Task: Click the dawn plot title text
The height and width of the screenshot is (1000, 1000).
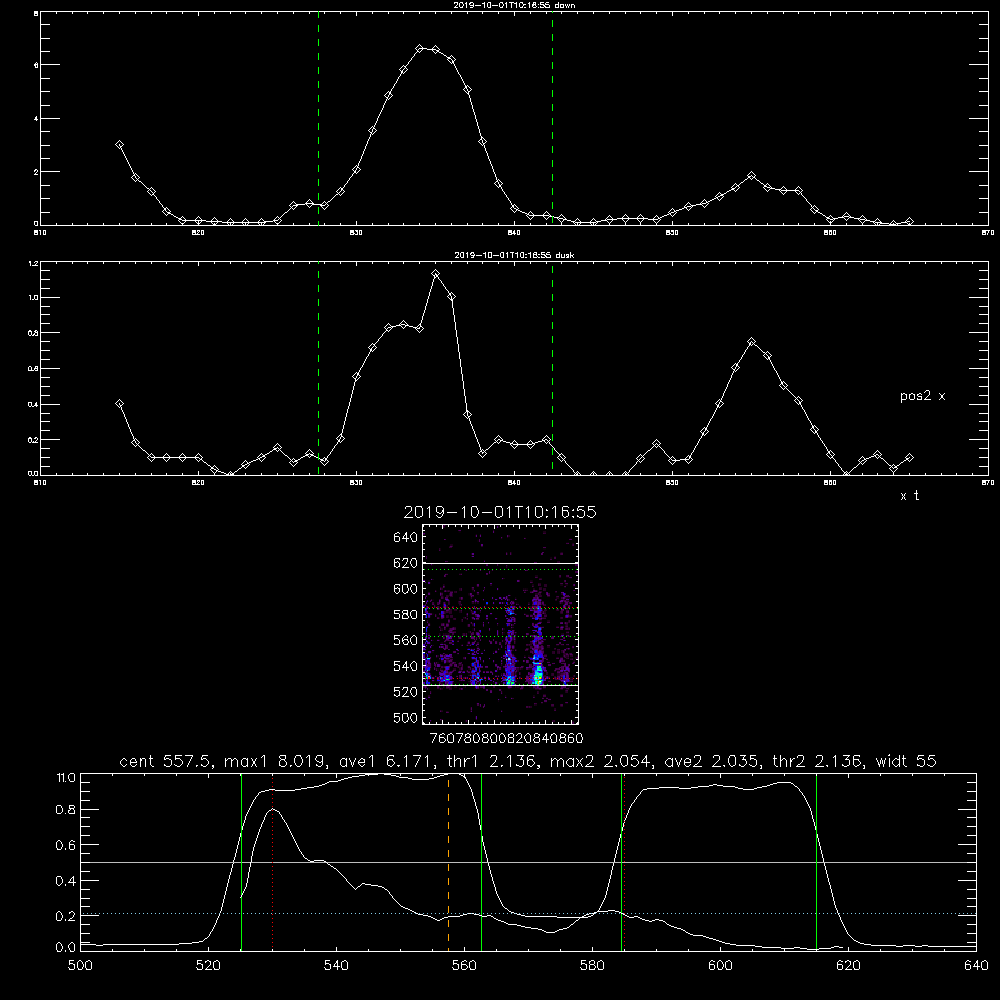Action: tap(514, 5)
